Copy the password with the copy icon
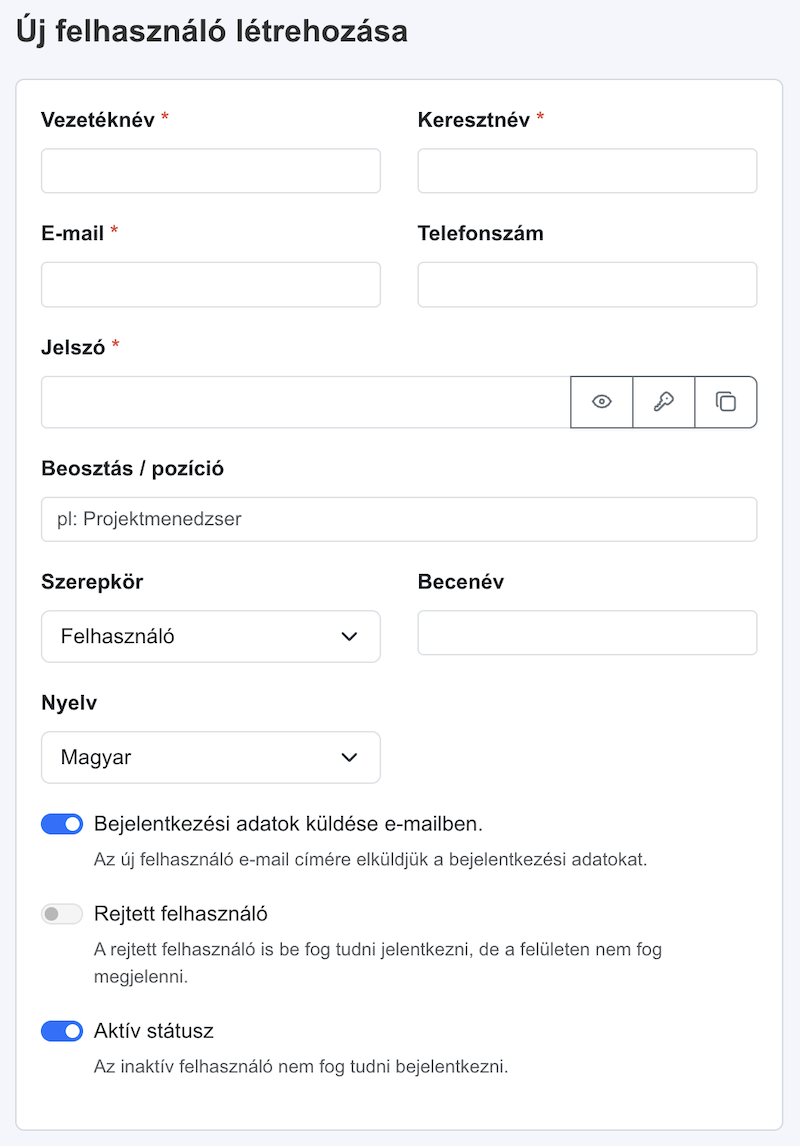 (725, 402)
